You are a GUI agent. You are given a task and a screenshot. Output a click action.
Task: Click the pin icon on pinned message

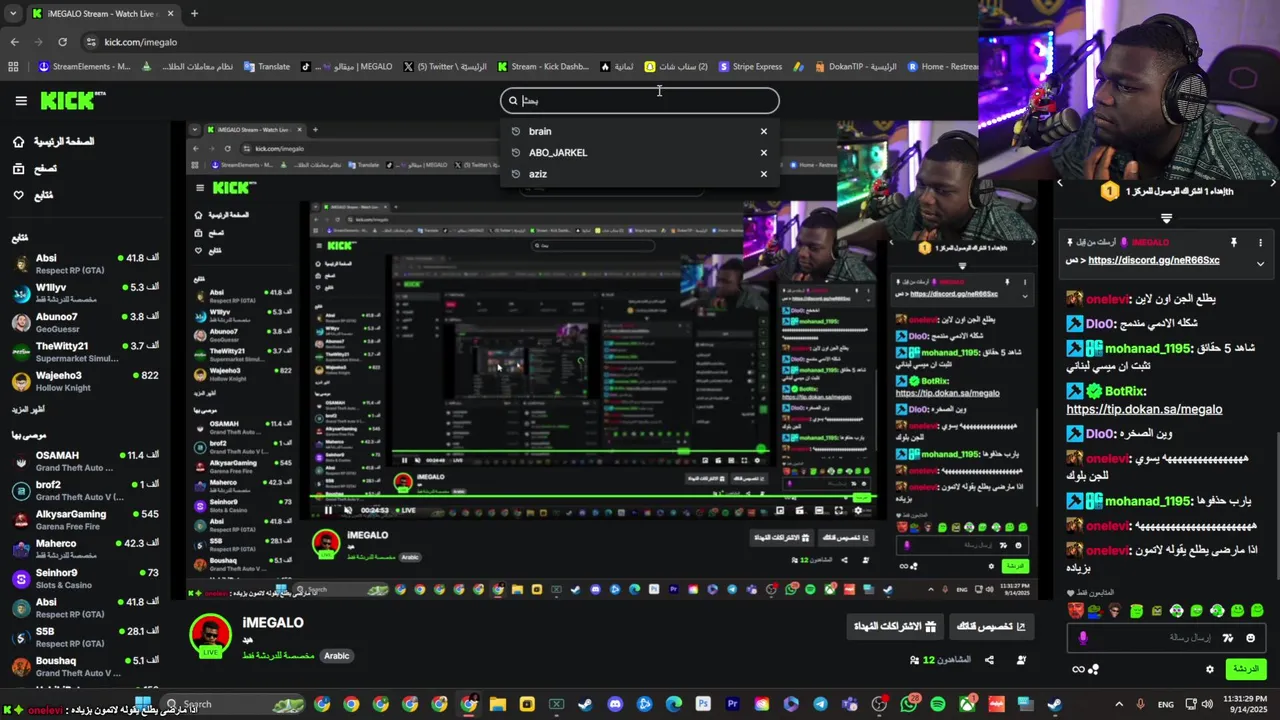pyautogui.click(x=1233, y=242)
